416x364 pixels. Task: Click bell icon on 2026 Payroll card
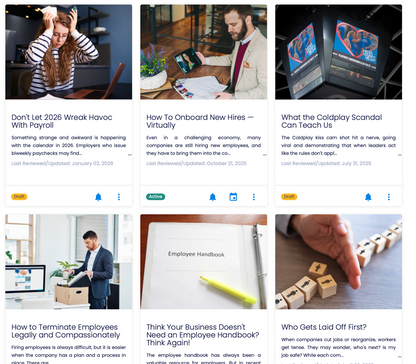click(x=98, y=197)
